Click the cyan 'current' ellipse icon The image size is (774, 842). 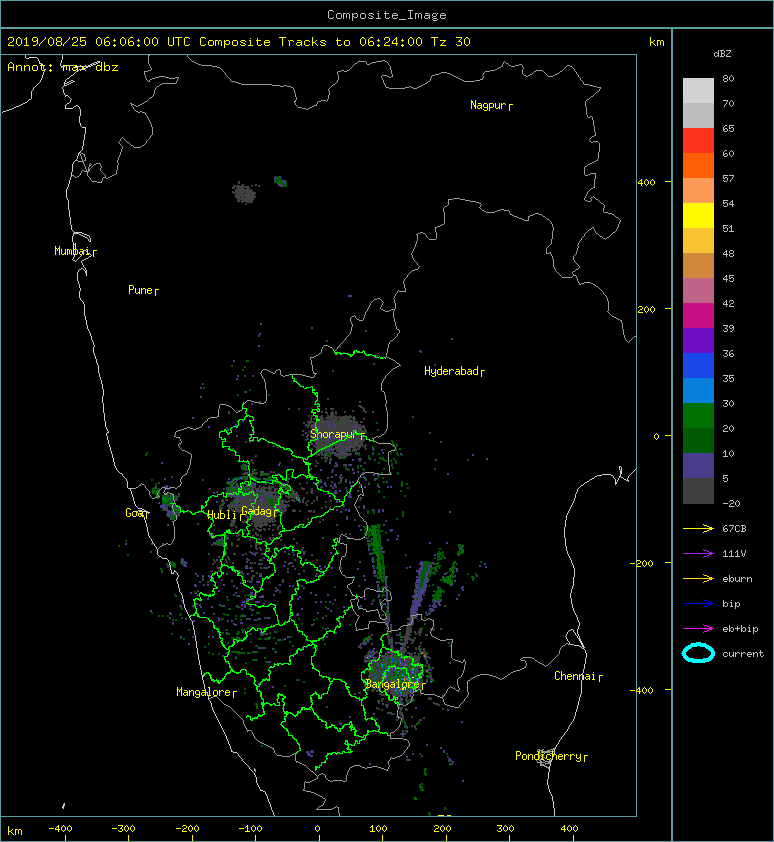pyautogui.click(x=698, y=653)
